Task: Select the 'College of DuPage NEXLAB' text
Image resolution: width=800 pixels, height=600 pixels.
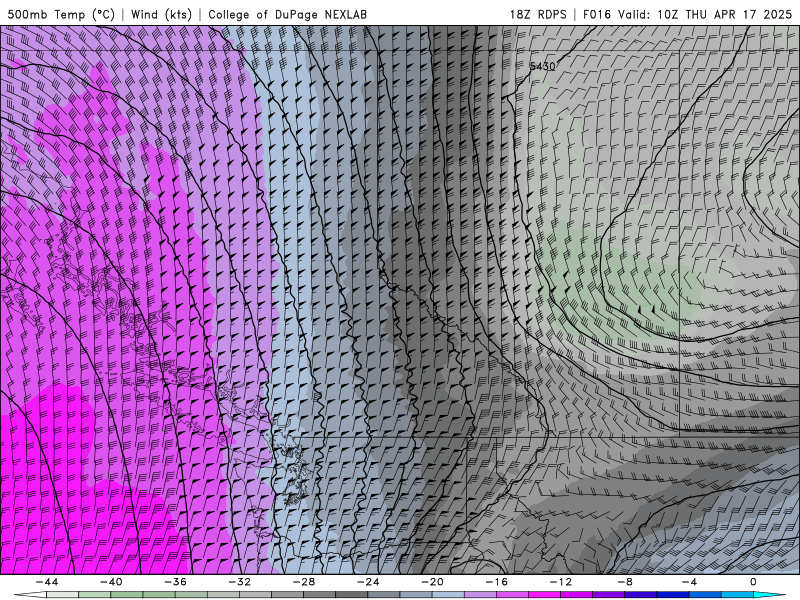Action: coord(287,14)
